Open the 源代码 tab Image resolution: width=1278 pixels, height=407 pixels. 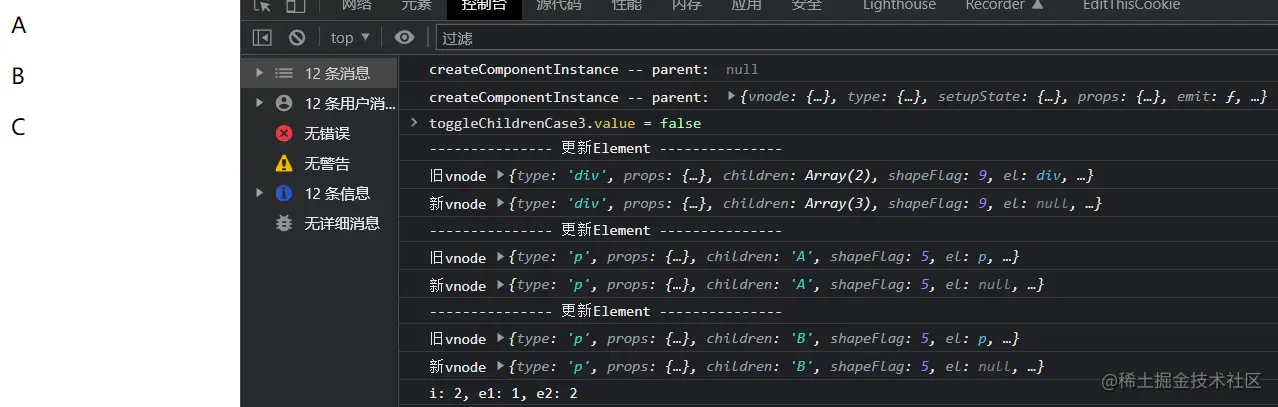click(559, 5)
